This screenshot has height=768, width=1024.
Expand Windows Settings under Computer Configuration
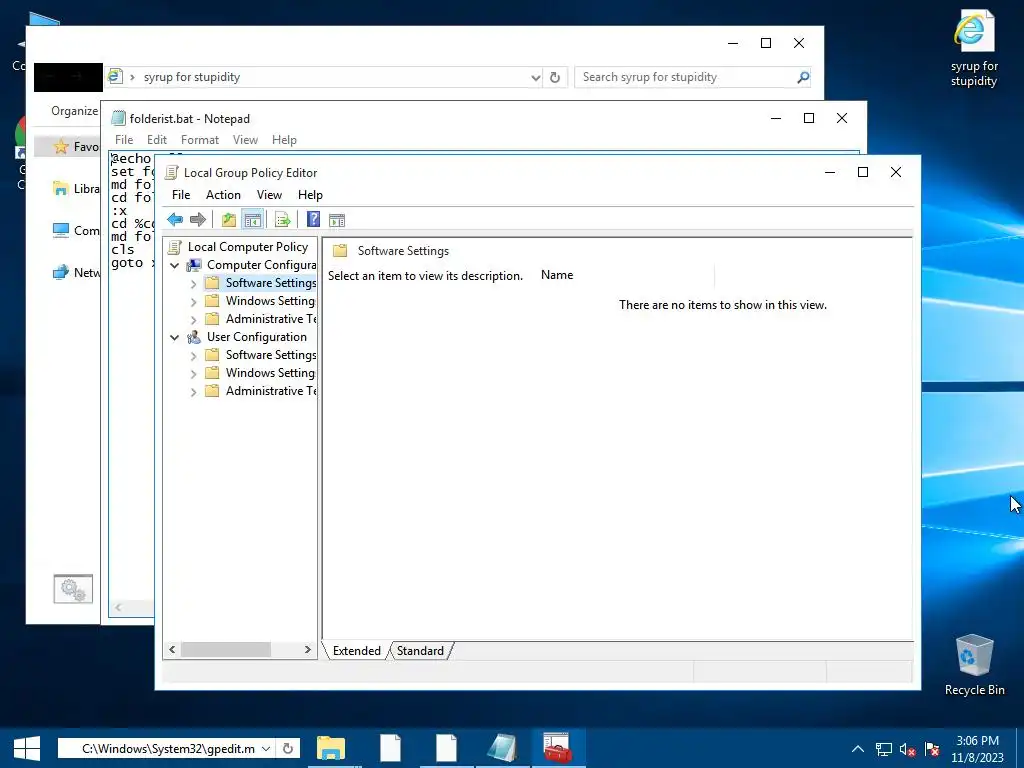[193, 302]
